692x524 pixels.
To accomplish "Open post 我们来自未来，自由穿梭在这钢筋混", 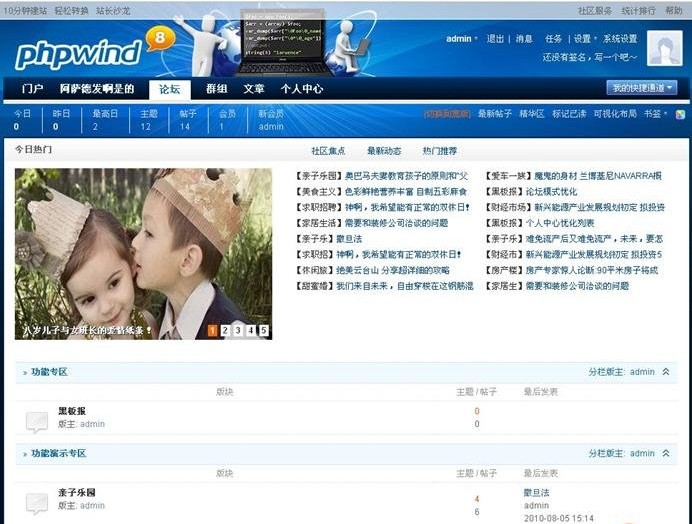I will pos(405,286).
